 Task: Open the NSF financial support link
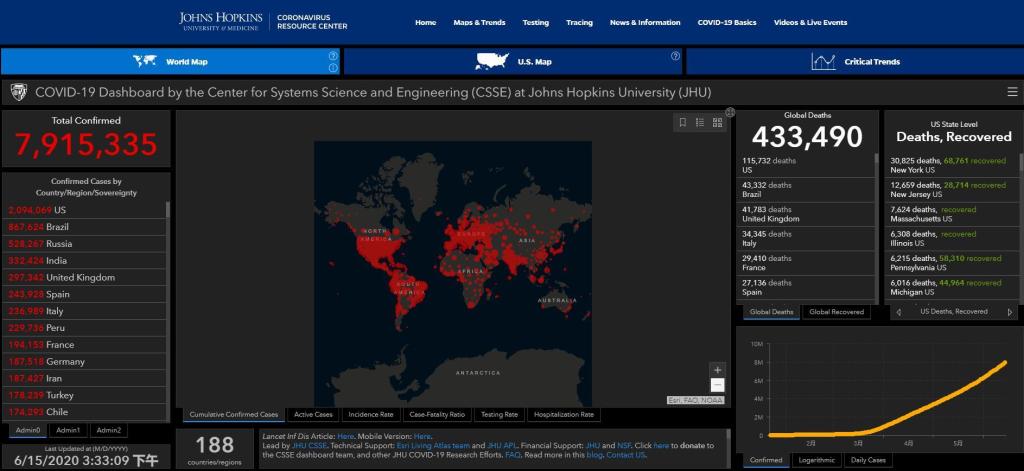624,446
